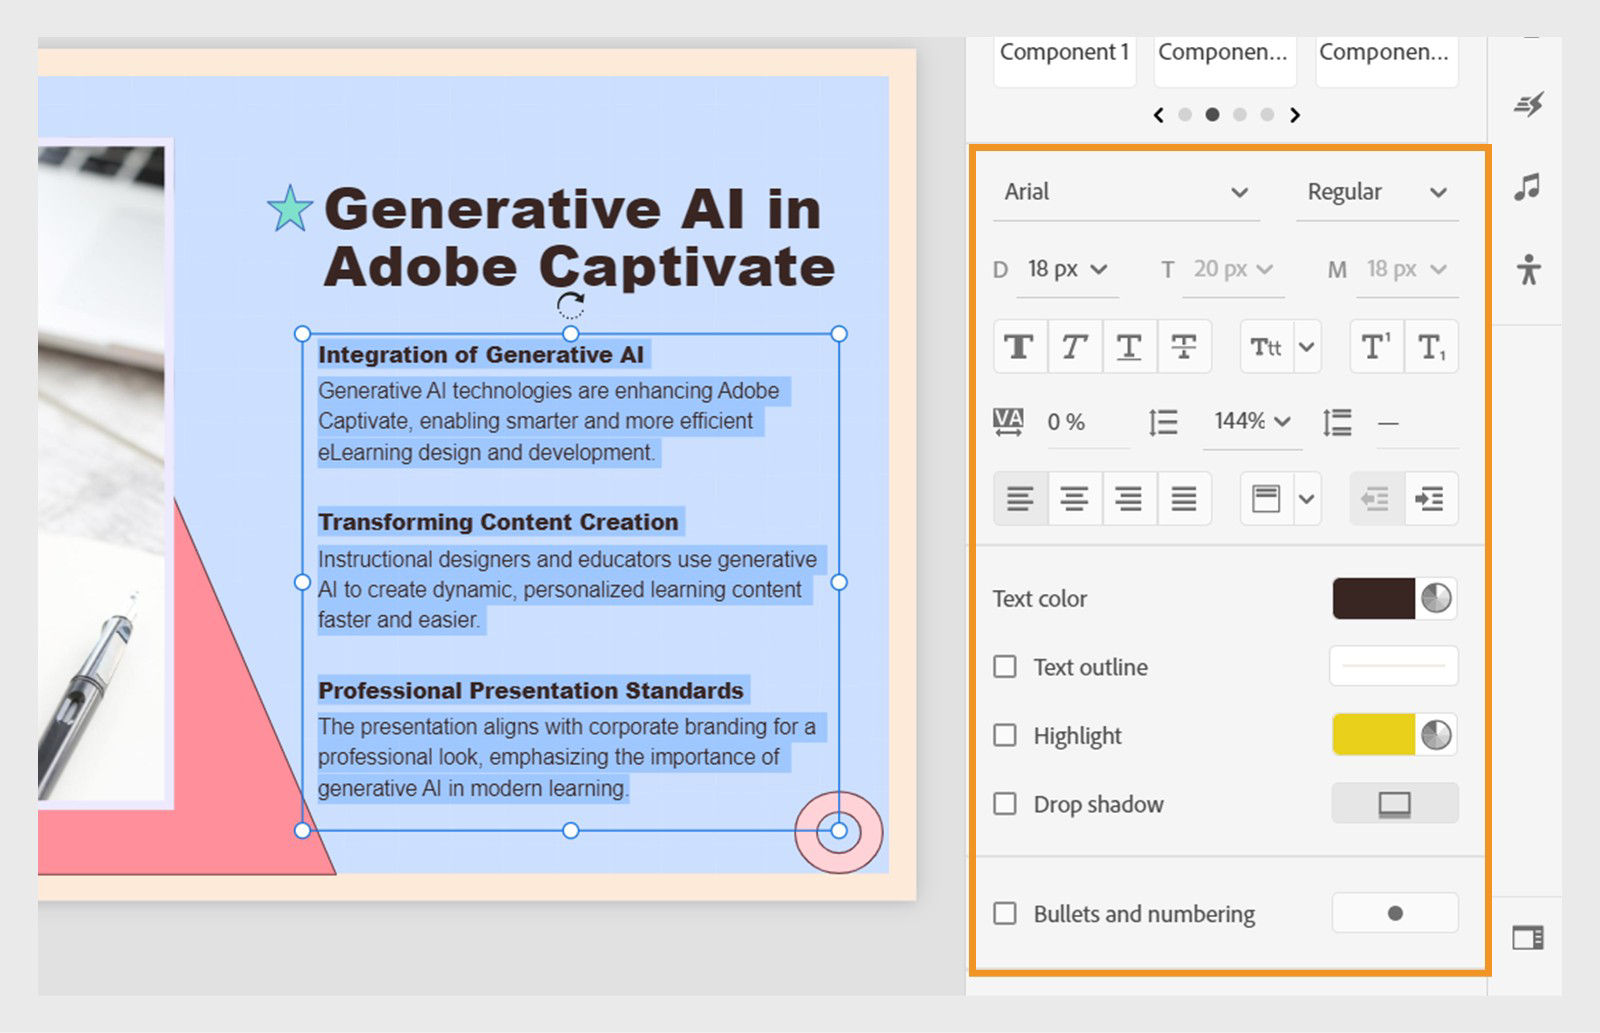The height and width of the screenshot is (1033, 1600).
Task: Make text subscript
Action: (1431, 347)
